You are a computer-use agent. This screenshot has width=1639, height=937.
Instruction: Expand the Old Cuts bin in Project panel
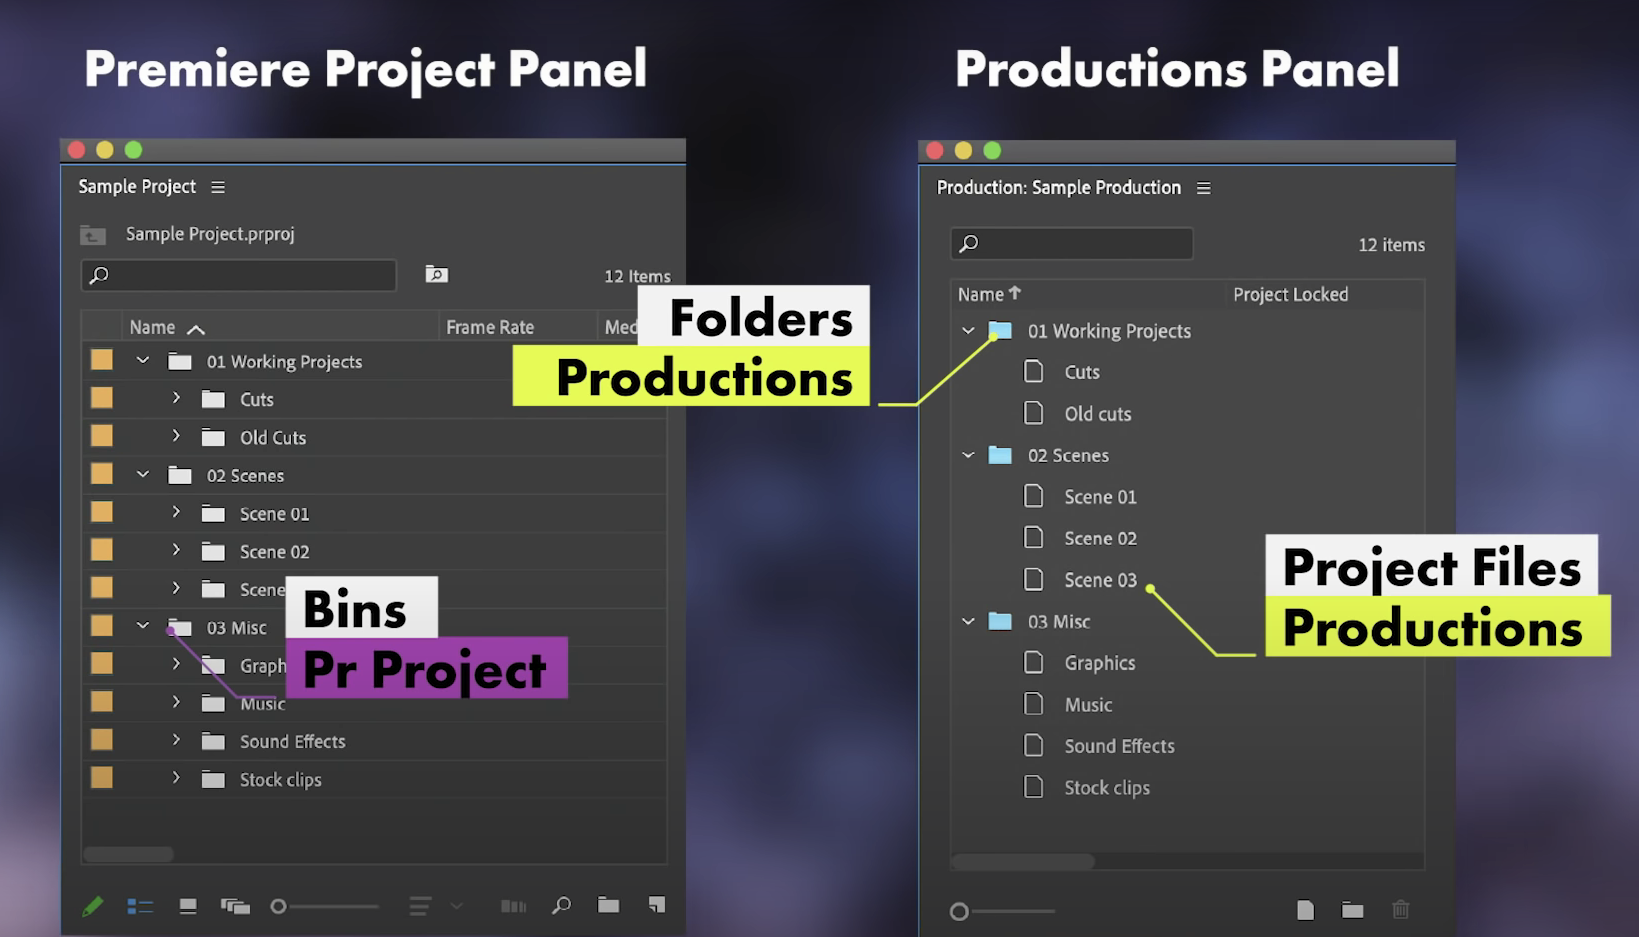176,437
